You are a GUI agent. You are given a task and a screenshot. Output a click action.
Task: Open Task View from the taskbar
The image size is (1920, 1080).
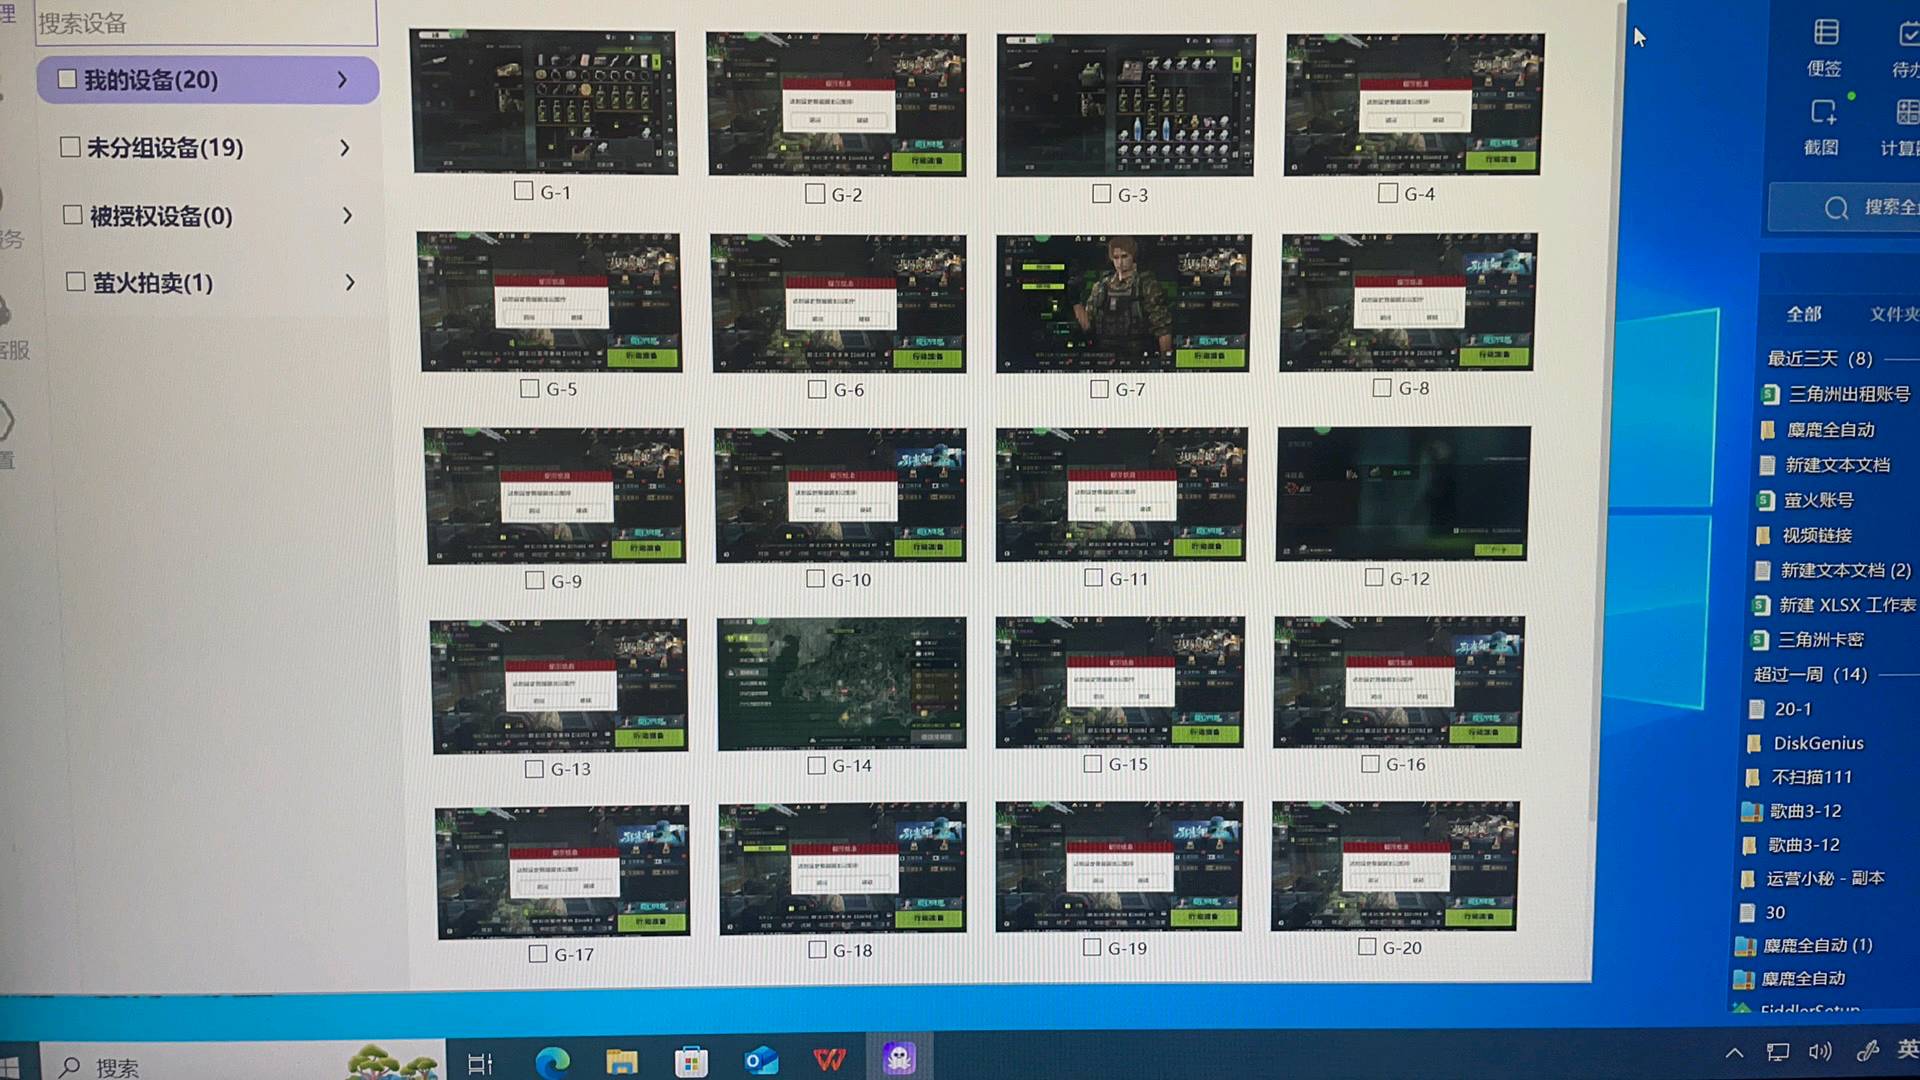coord(480,1063)
